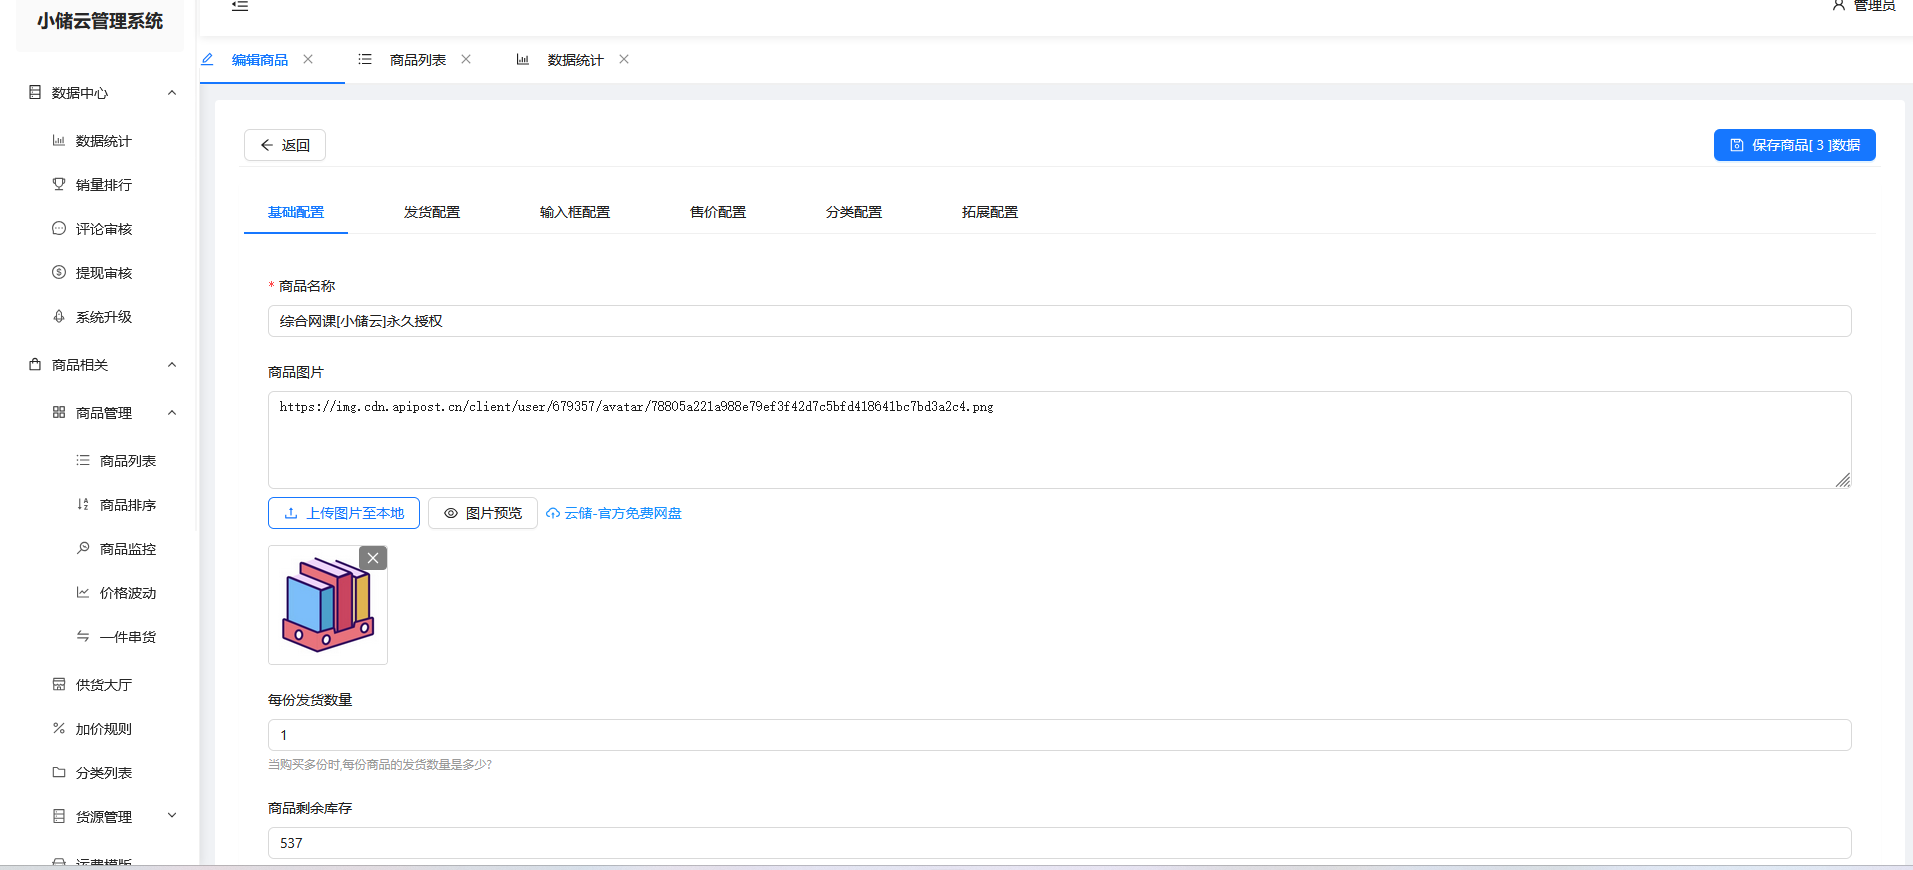Image resolution: width=1913 pixels, height=870 pixels.
Task: Switch to the 售价配置 tab
Action: (718, 212)
